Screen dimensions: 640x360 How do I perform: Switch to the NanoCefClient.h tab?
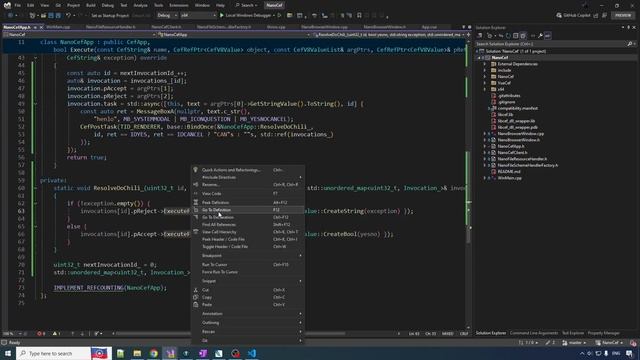[166, 27]
